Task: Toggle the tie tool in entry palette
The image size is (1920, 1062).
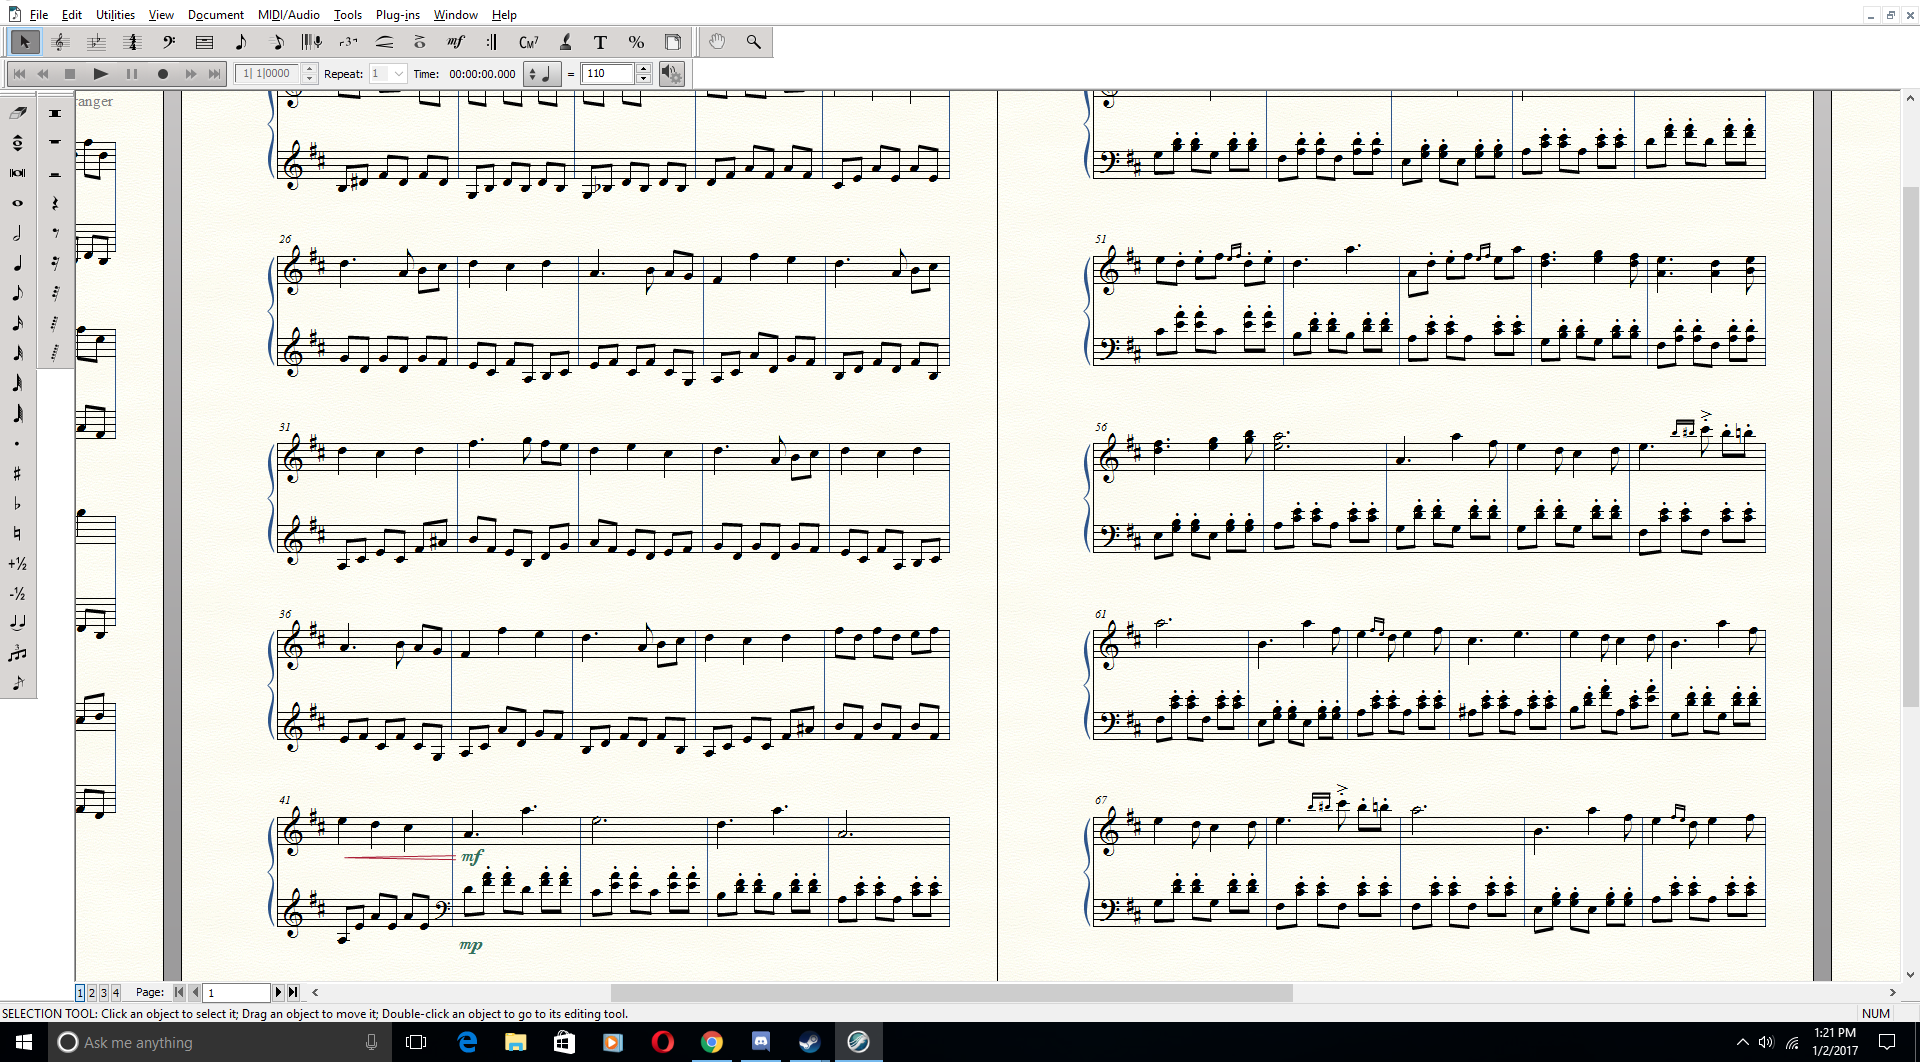Action: [18, 623]
